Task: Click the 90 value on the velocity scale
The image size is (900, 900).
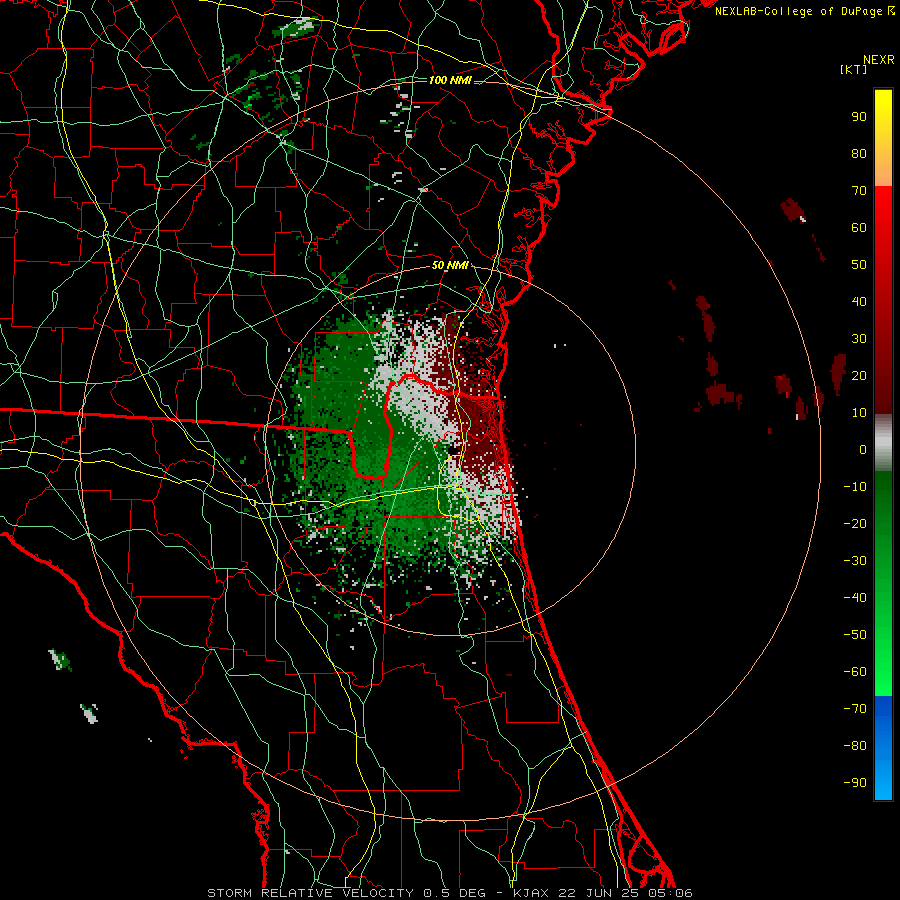Action: tap(859, 117)
